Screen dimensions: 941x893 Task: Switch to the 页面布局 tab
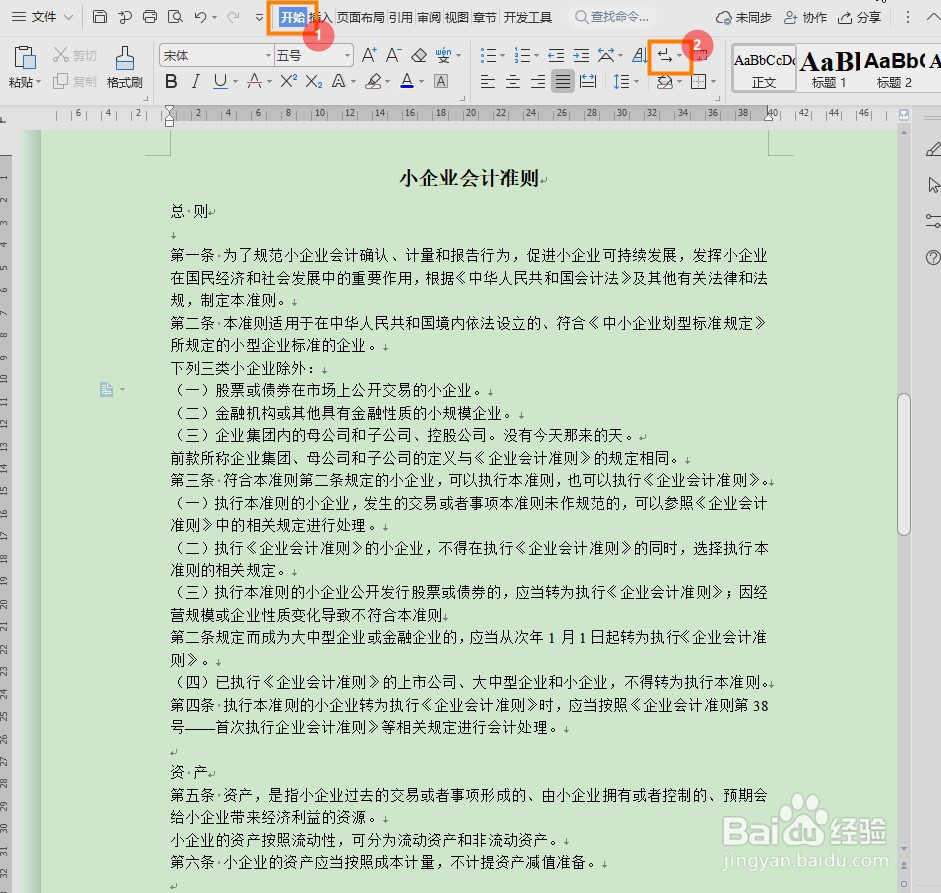360,17
